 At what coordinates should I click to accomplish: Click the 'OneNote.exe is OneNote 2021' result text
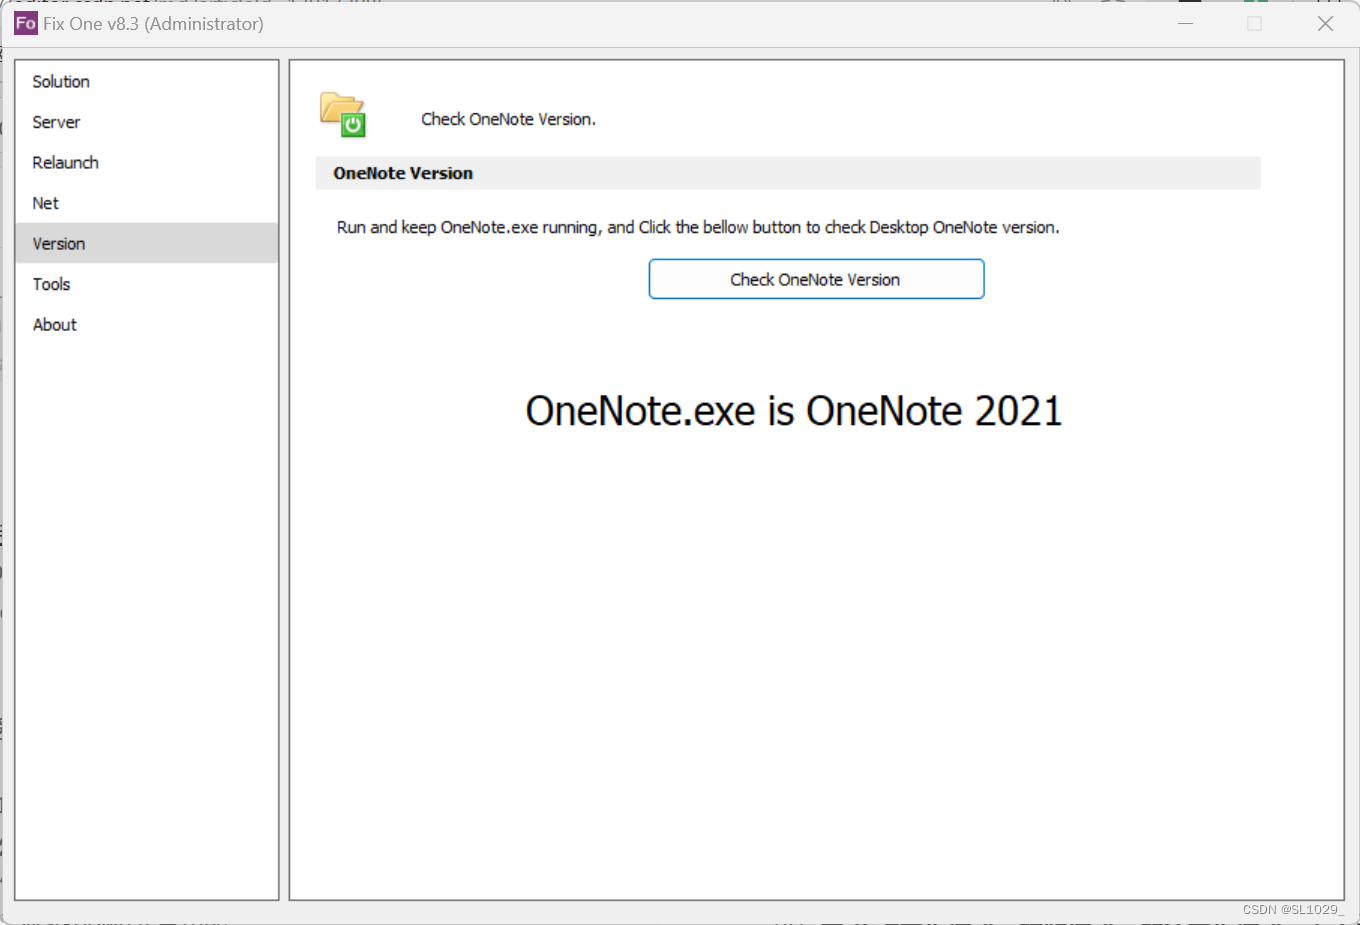pos(793,411)
